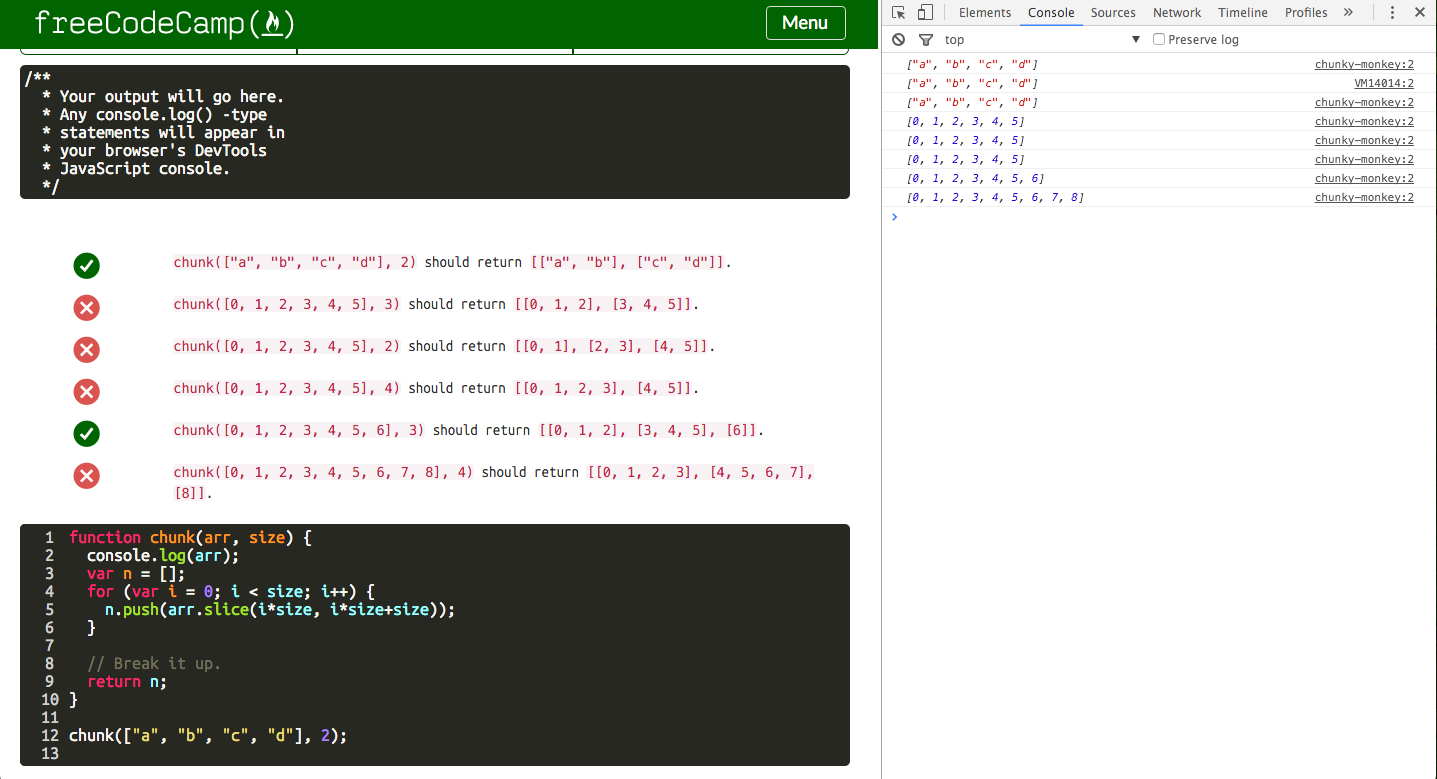Click the red X for chunk([0, 1, 2, 3, 4, 5], 2) test
Screen dimensions: 1437x779
pyautogui.click(x=86, y=349)
